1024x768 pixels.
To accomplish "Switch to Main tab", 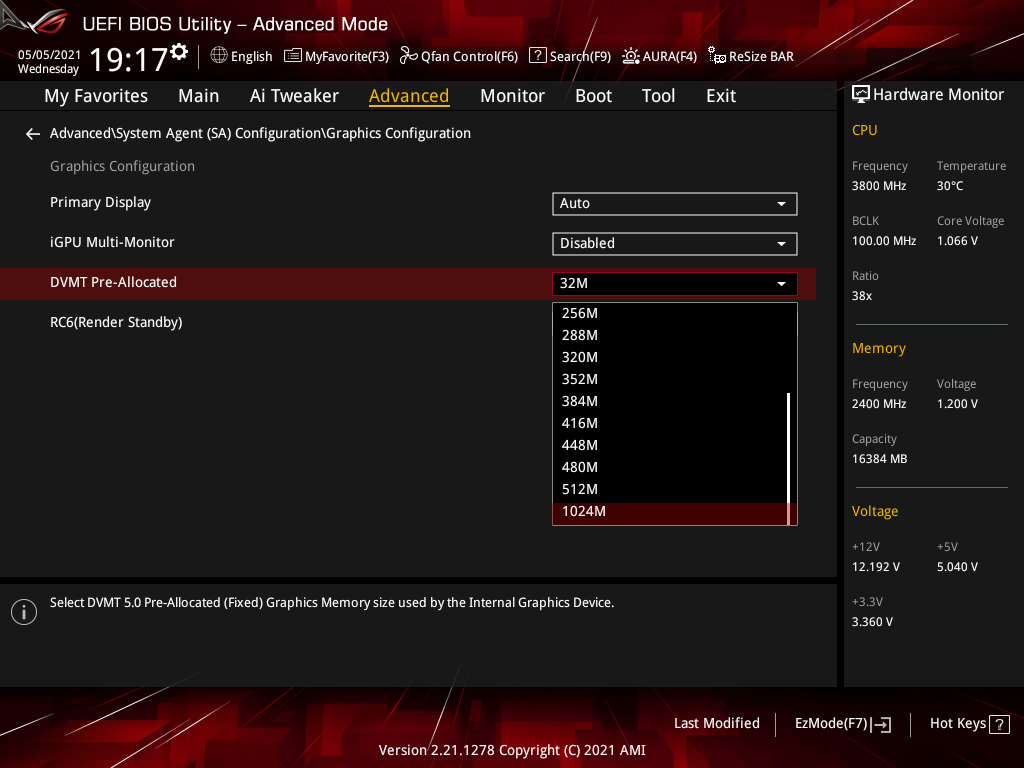I will [x=199, y=96].
